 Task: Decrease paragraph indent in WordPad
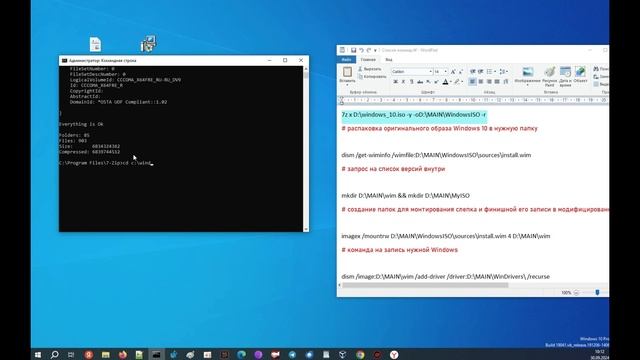473,71
